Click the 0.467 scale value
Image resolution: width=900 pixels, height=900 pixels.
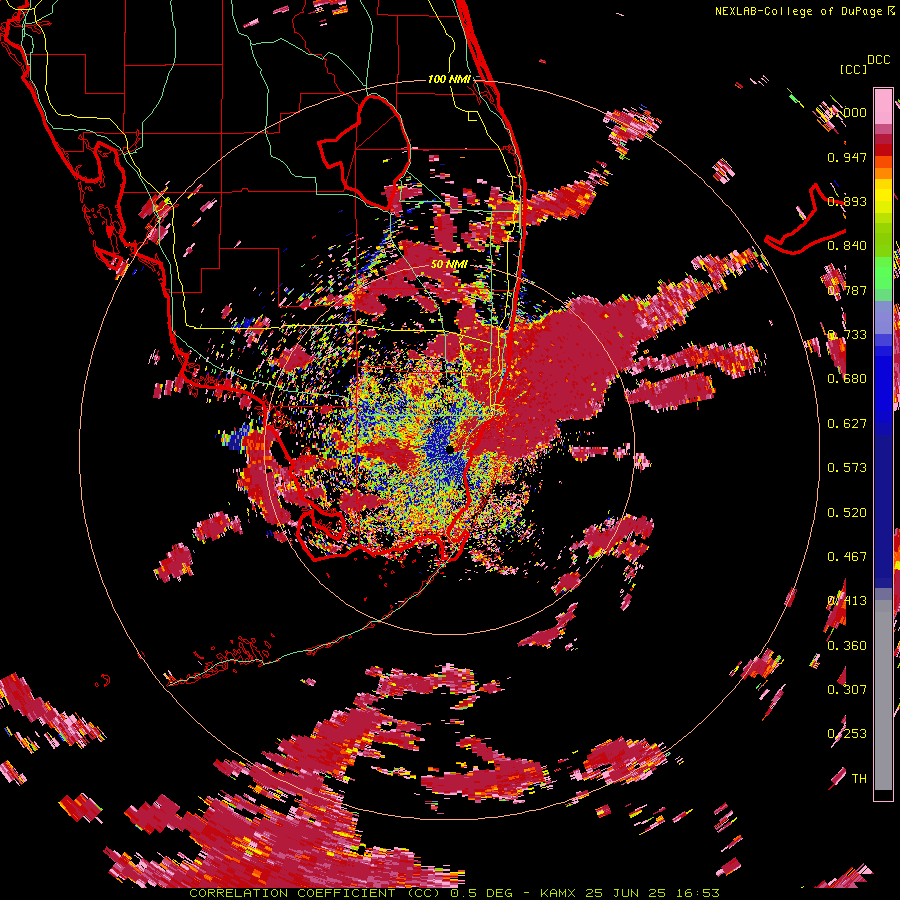(847, 557)
